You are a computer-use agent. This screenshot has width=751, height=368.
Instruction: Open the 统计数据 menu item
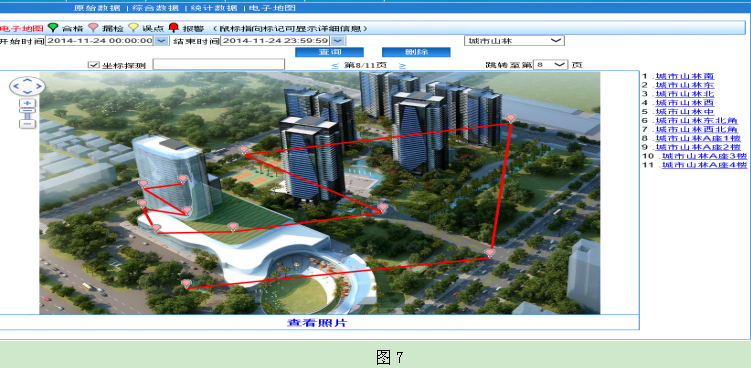pyautogui.click(x=214, y=8)
